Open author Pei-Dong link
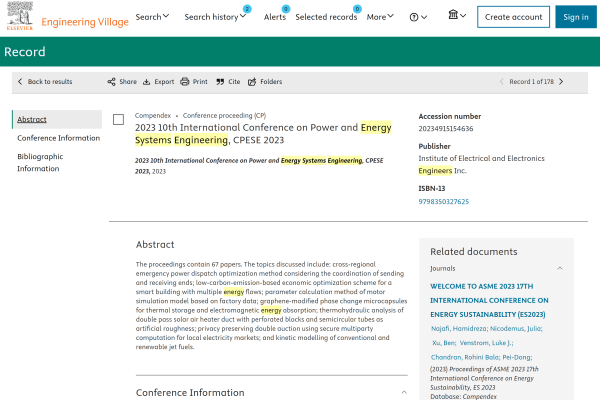This screenshot has width=600, height=400. [517, 357]
